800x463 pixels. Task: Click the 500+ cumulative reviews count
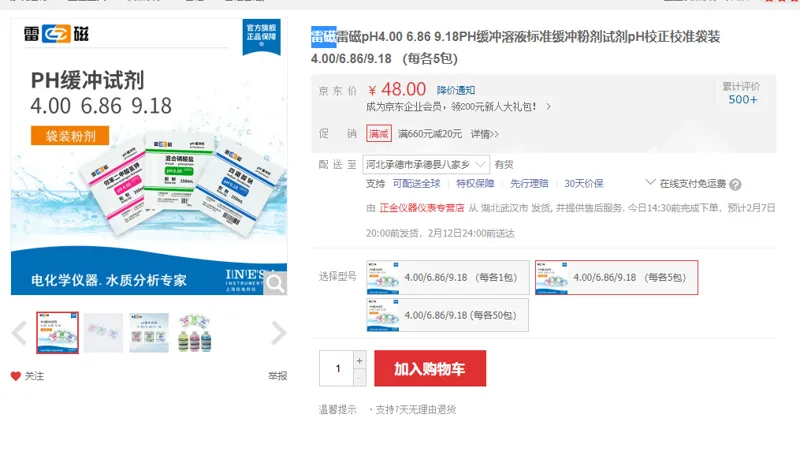742,100
